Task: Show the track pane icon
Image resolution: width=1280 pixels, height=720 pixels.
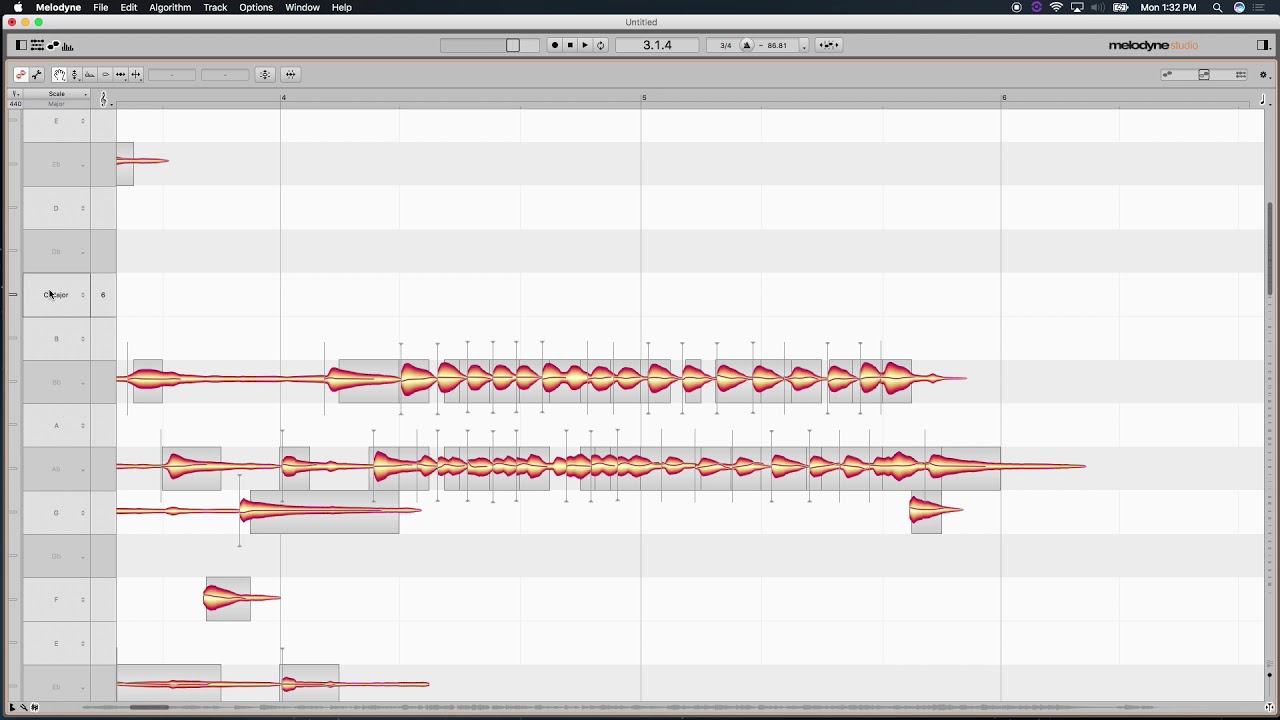Action: [37, 45]
